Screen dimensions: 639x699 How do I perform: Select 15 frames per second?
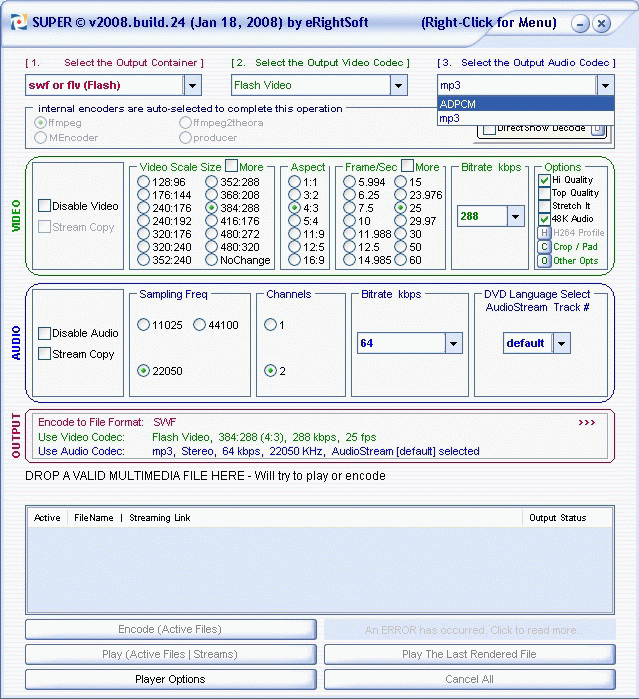pyautogui.click(x=400, y=182)
